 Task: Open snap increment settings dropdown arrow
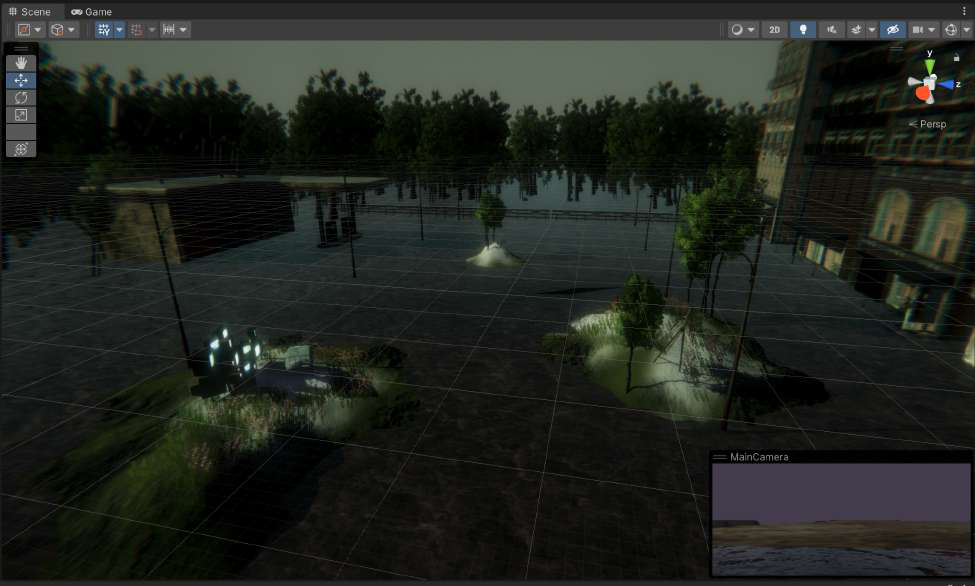(x=183, y=30)
